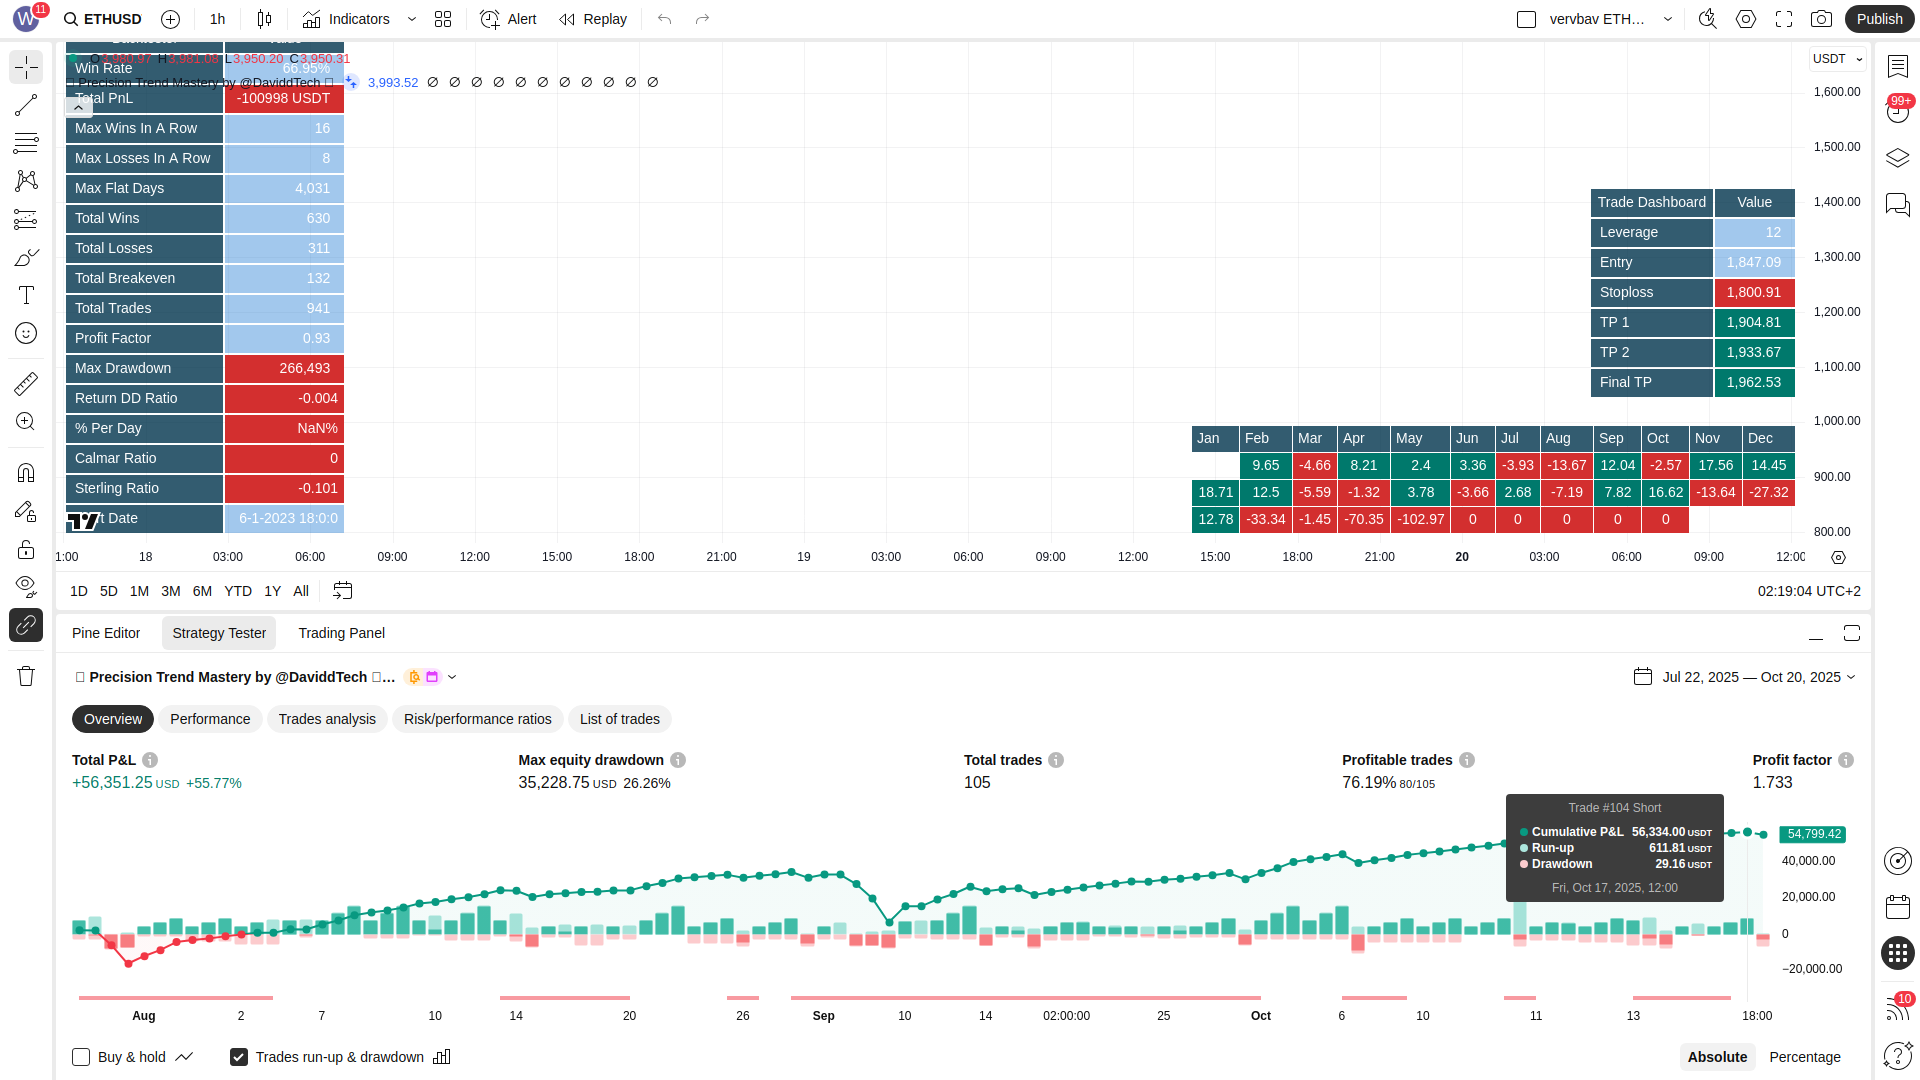Select the ruler measure tool
This screenshot has height=1080, width=1920.
(26, 383)
